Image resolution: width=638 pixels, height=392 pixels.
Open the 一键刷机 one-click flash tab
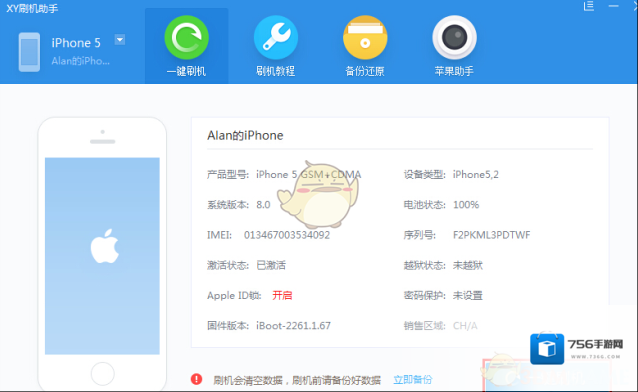186,46
